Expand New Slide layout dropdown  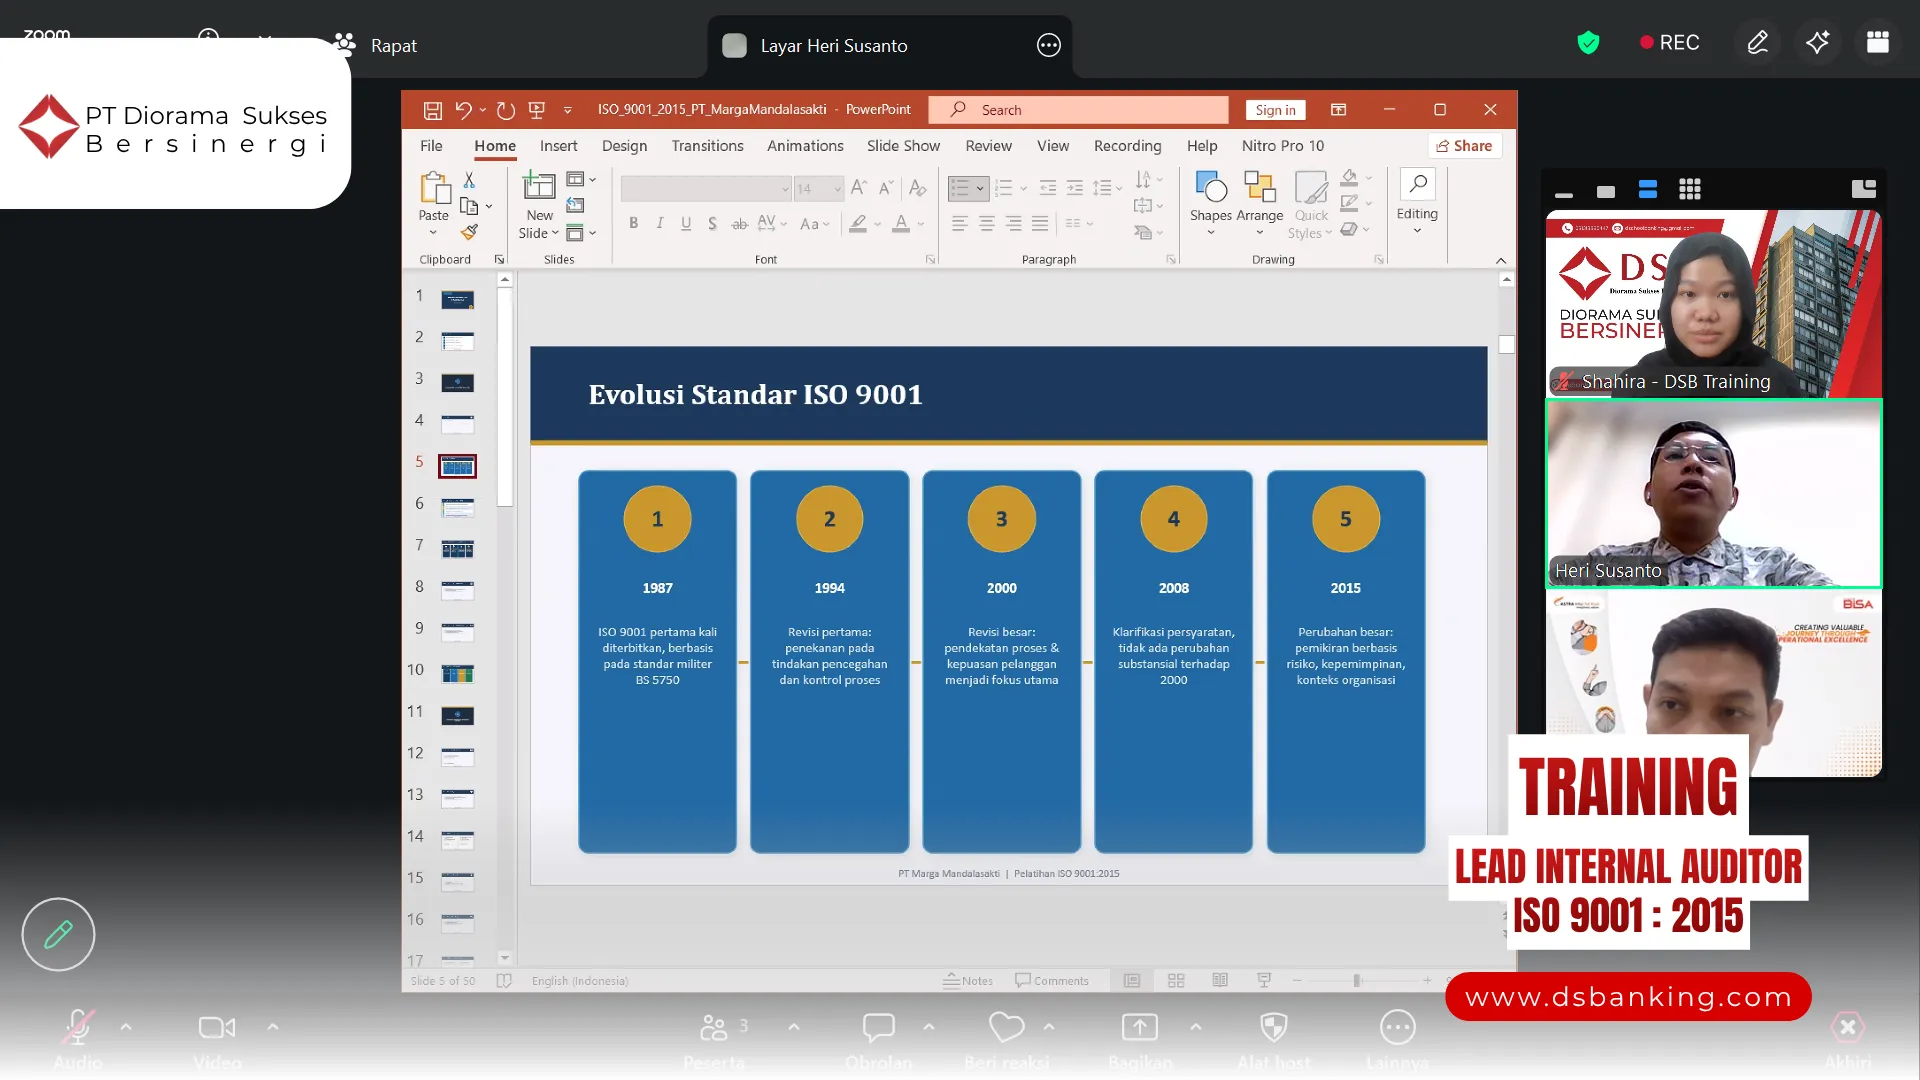point(555,233)
